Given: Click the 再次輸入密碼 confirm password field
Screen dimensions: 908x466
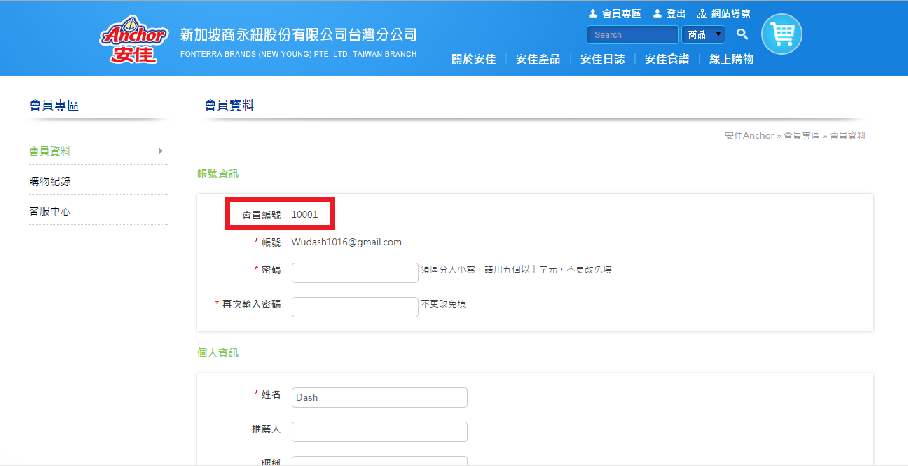Looking at the screenshot, I should (x=355, y=307).
